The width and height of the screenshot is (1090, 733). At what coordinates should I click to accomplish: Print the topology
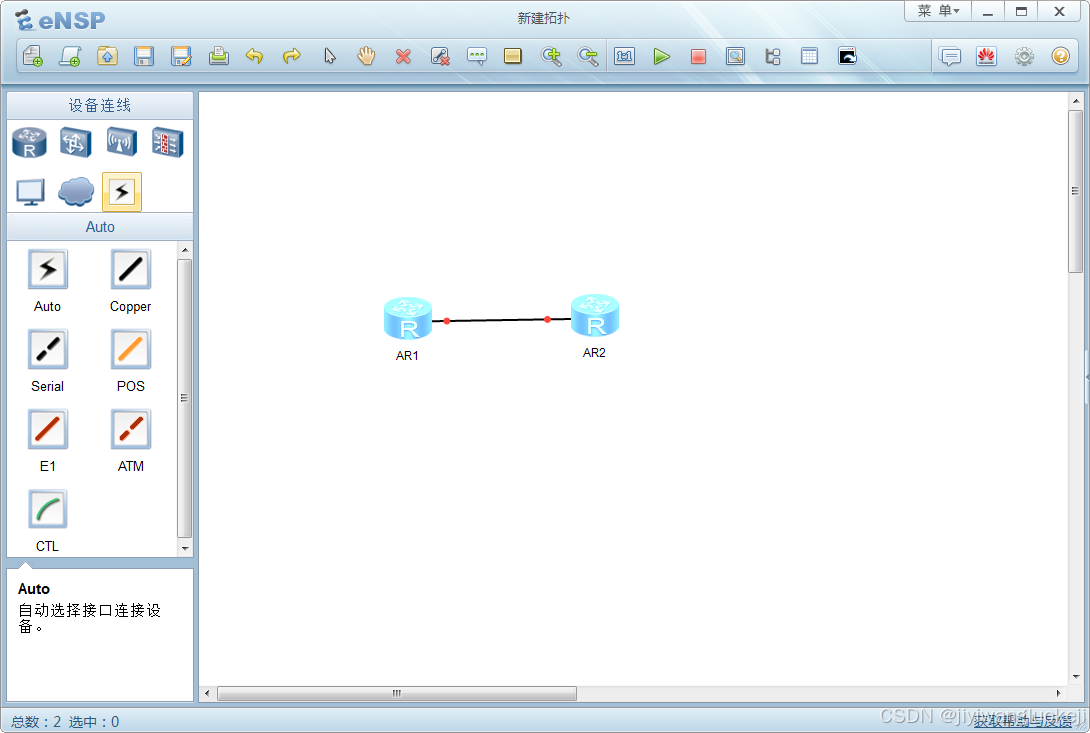218,56
